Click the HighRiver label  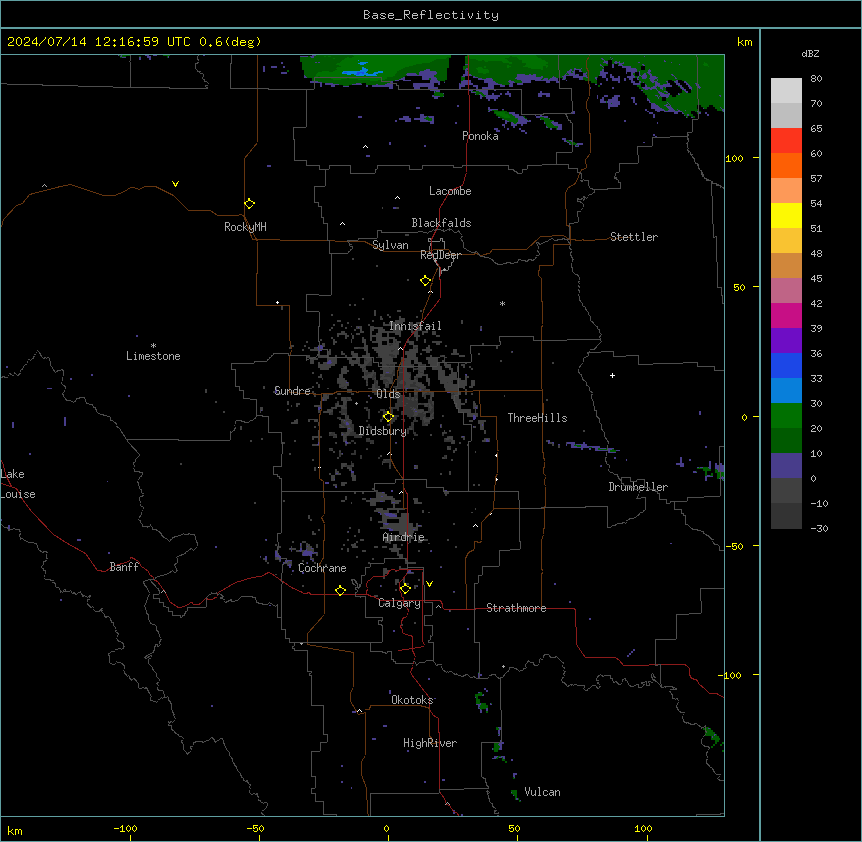[429, 743]
